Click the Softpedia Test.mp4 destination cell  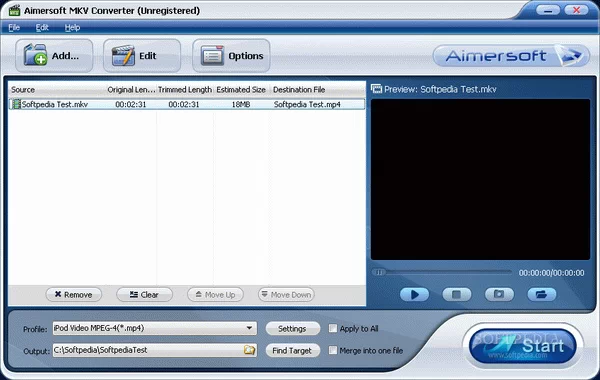coord(307,104)
